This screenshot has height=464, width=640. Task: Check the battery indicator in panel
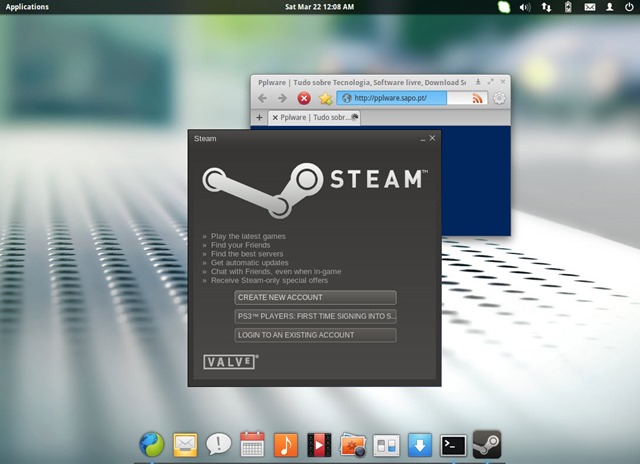568,7
